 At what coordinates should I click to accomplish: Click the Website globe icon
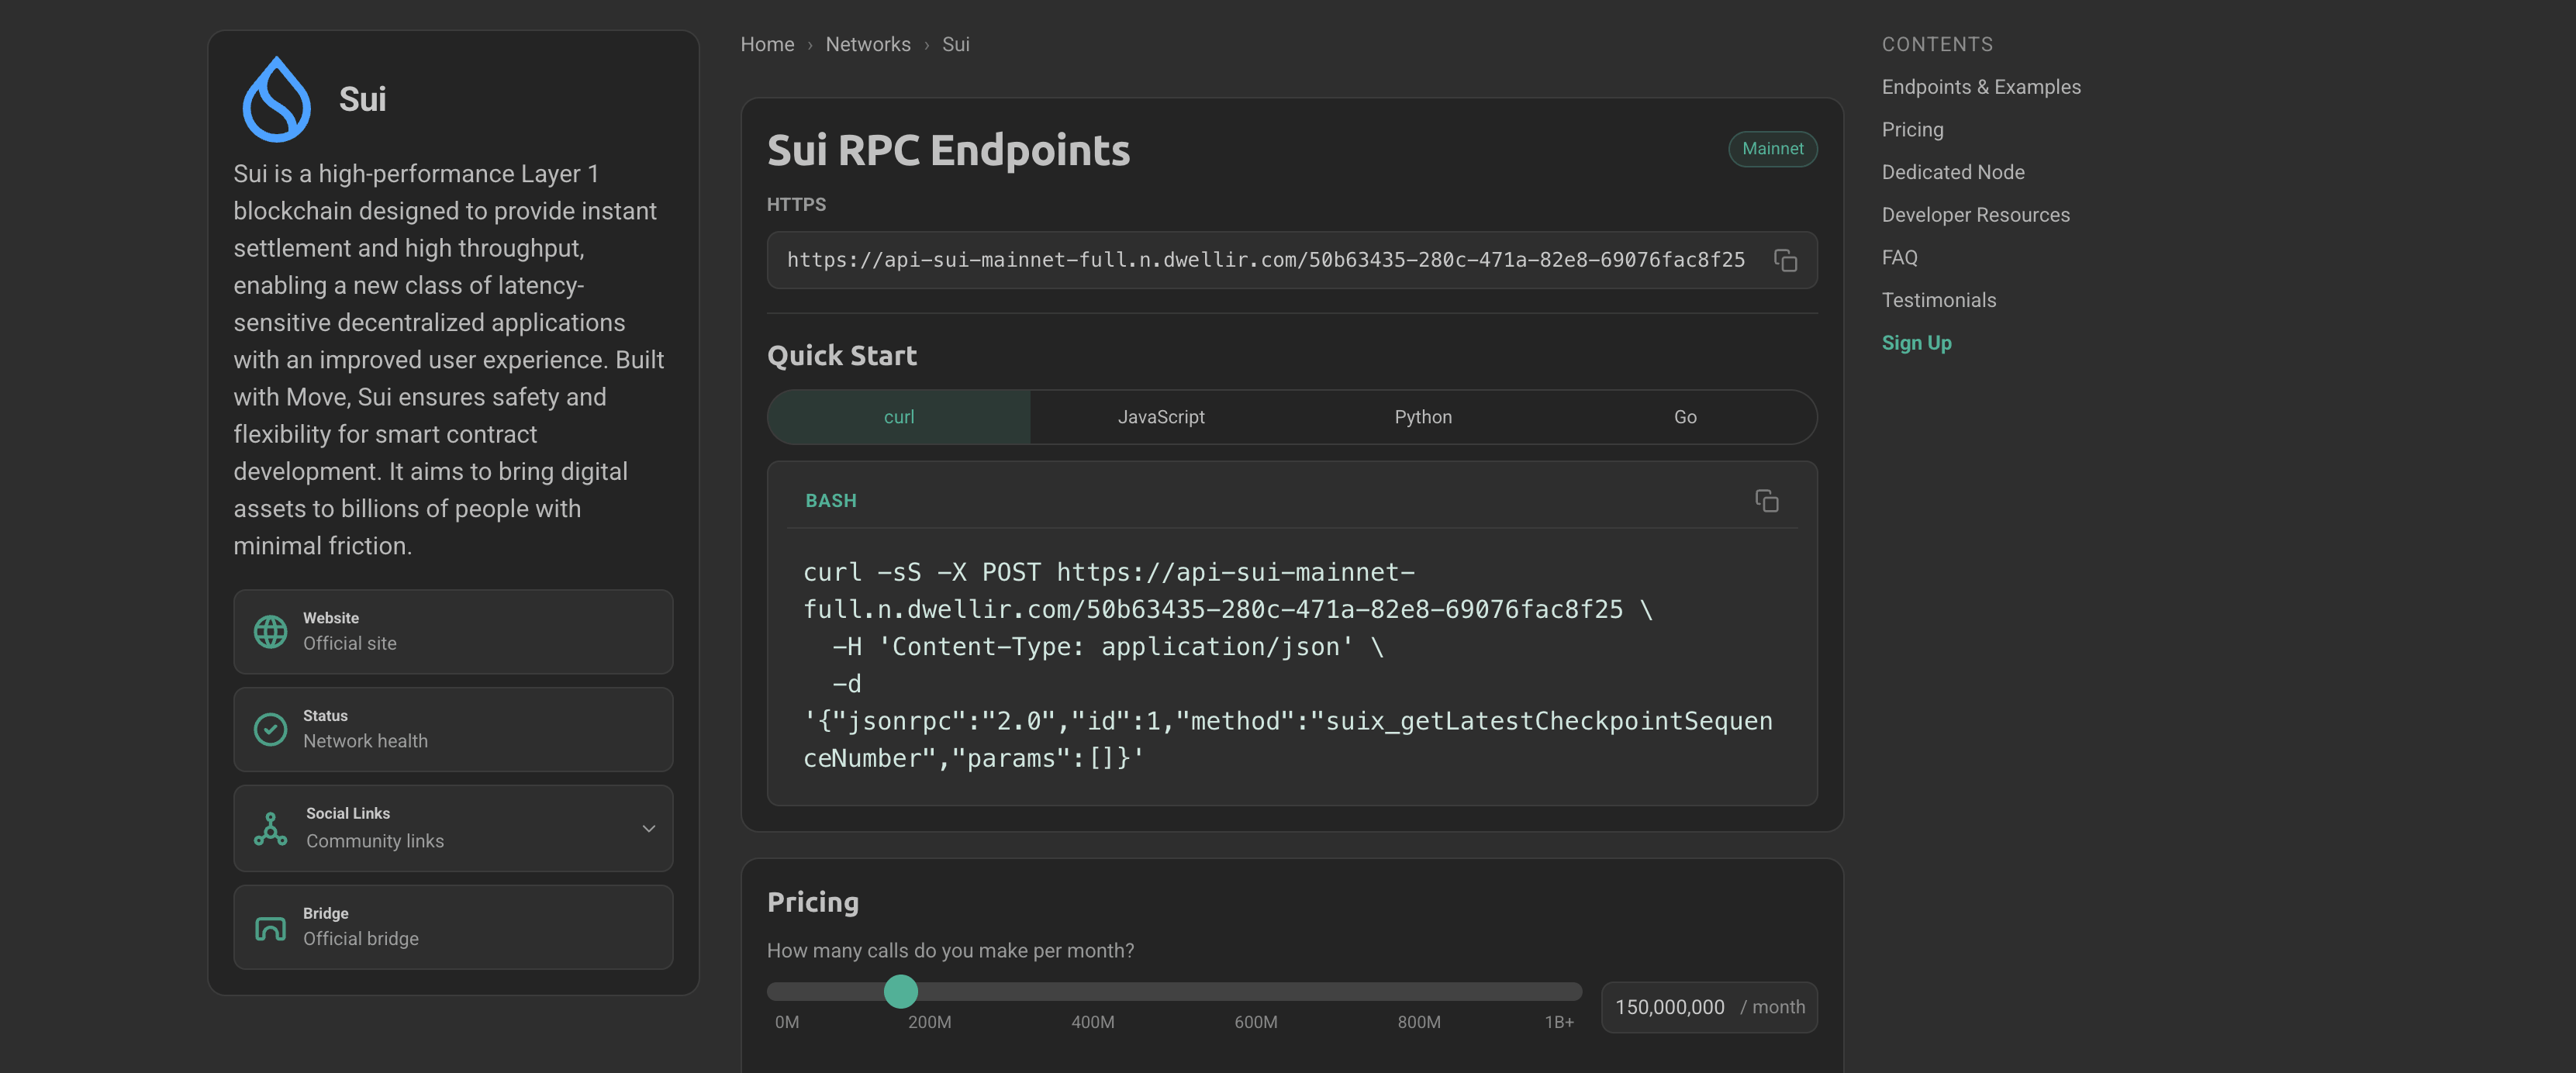tap(270, 631)
